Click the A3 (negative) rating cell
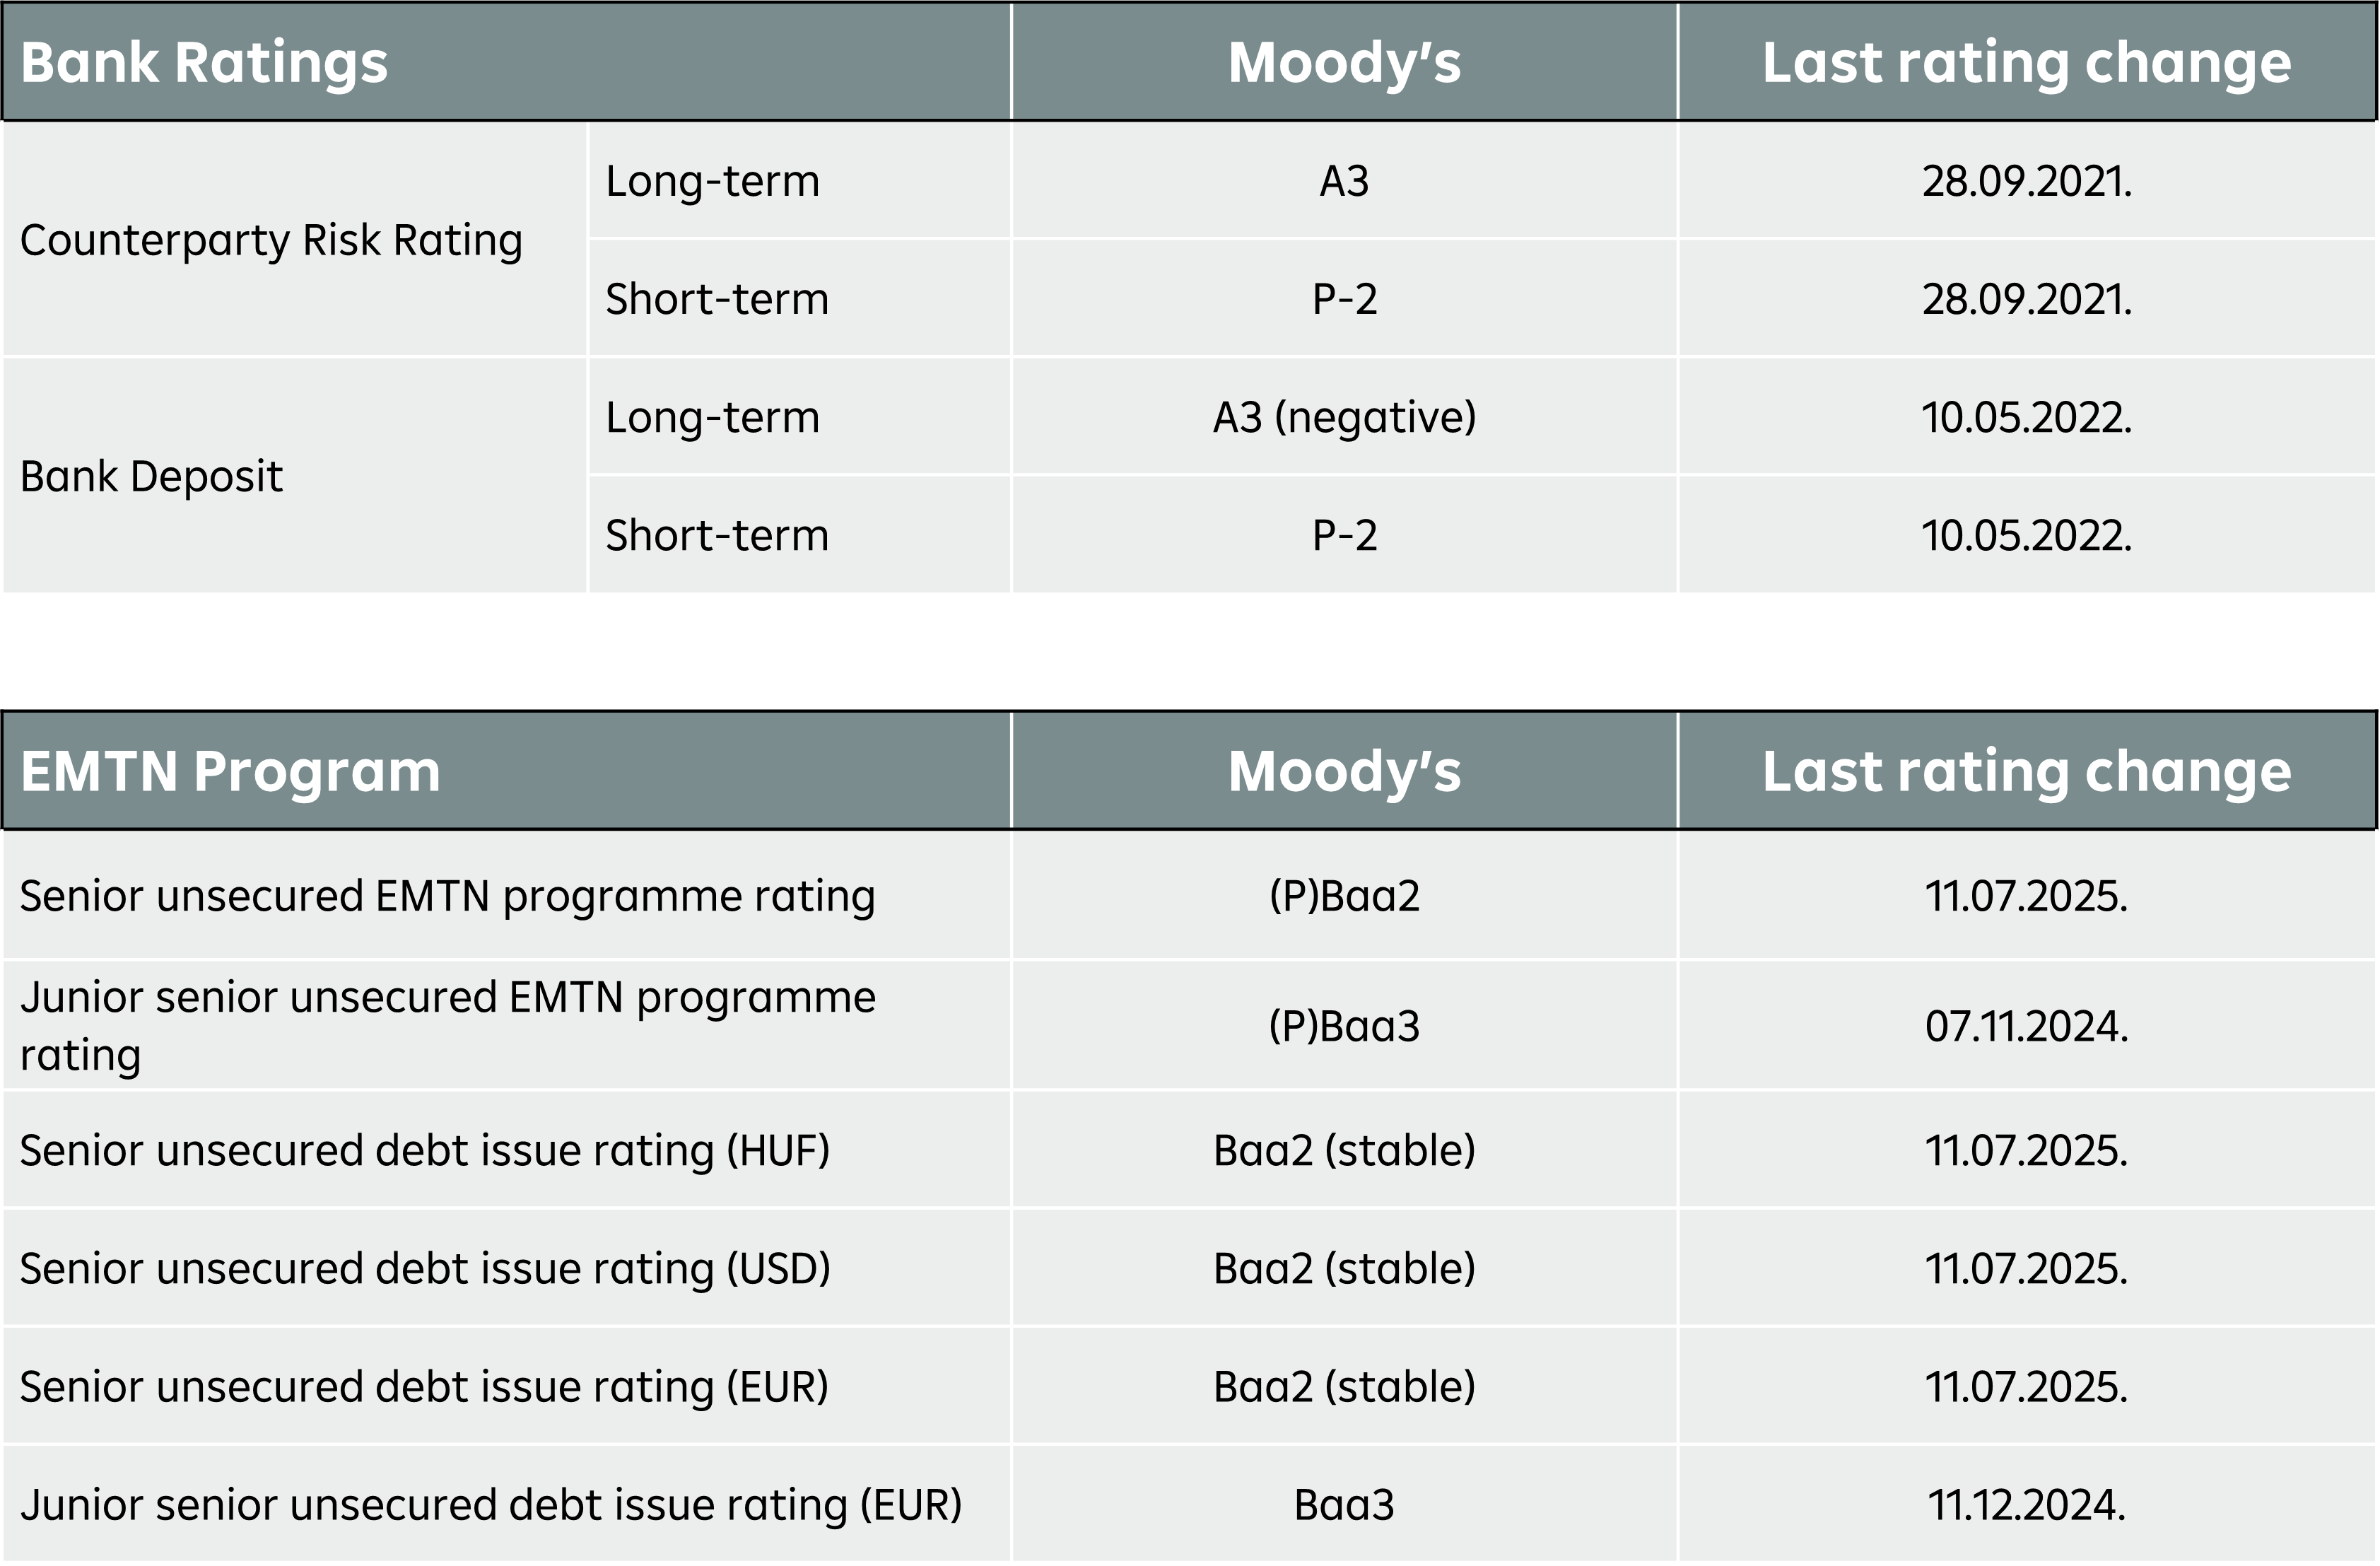The height and width of the screenshot is (1566, 2380). [1344, 417]
